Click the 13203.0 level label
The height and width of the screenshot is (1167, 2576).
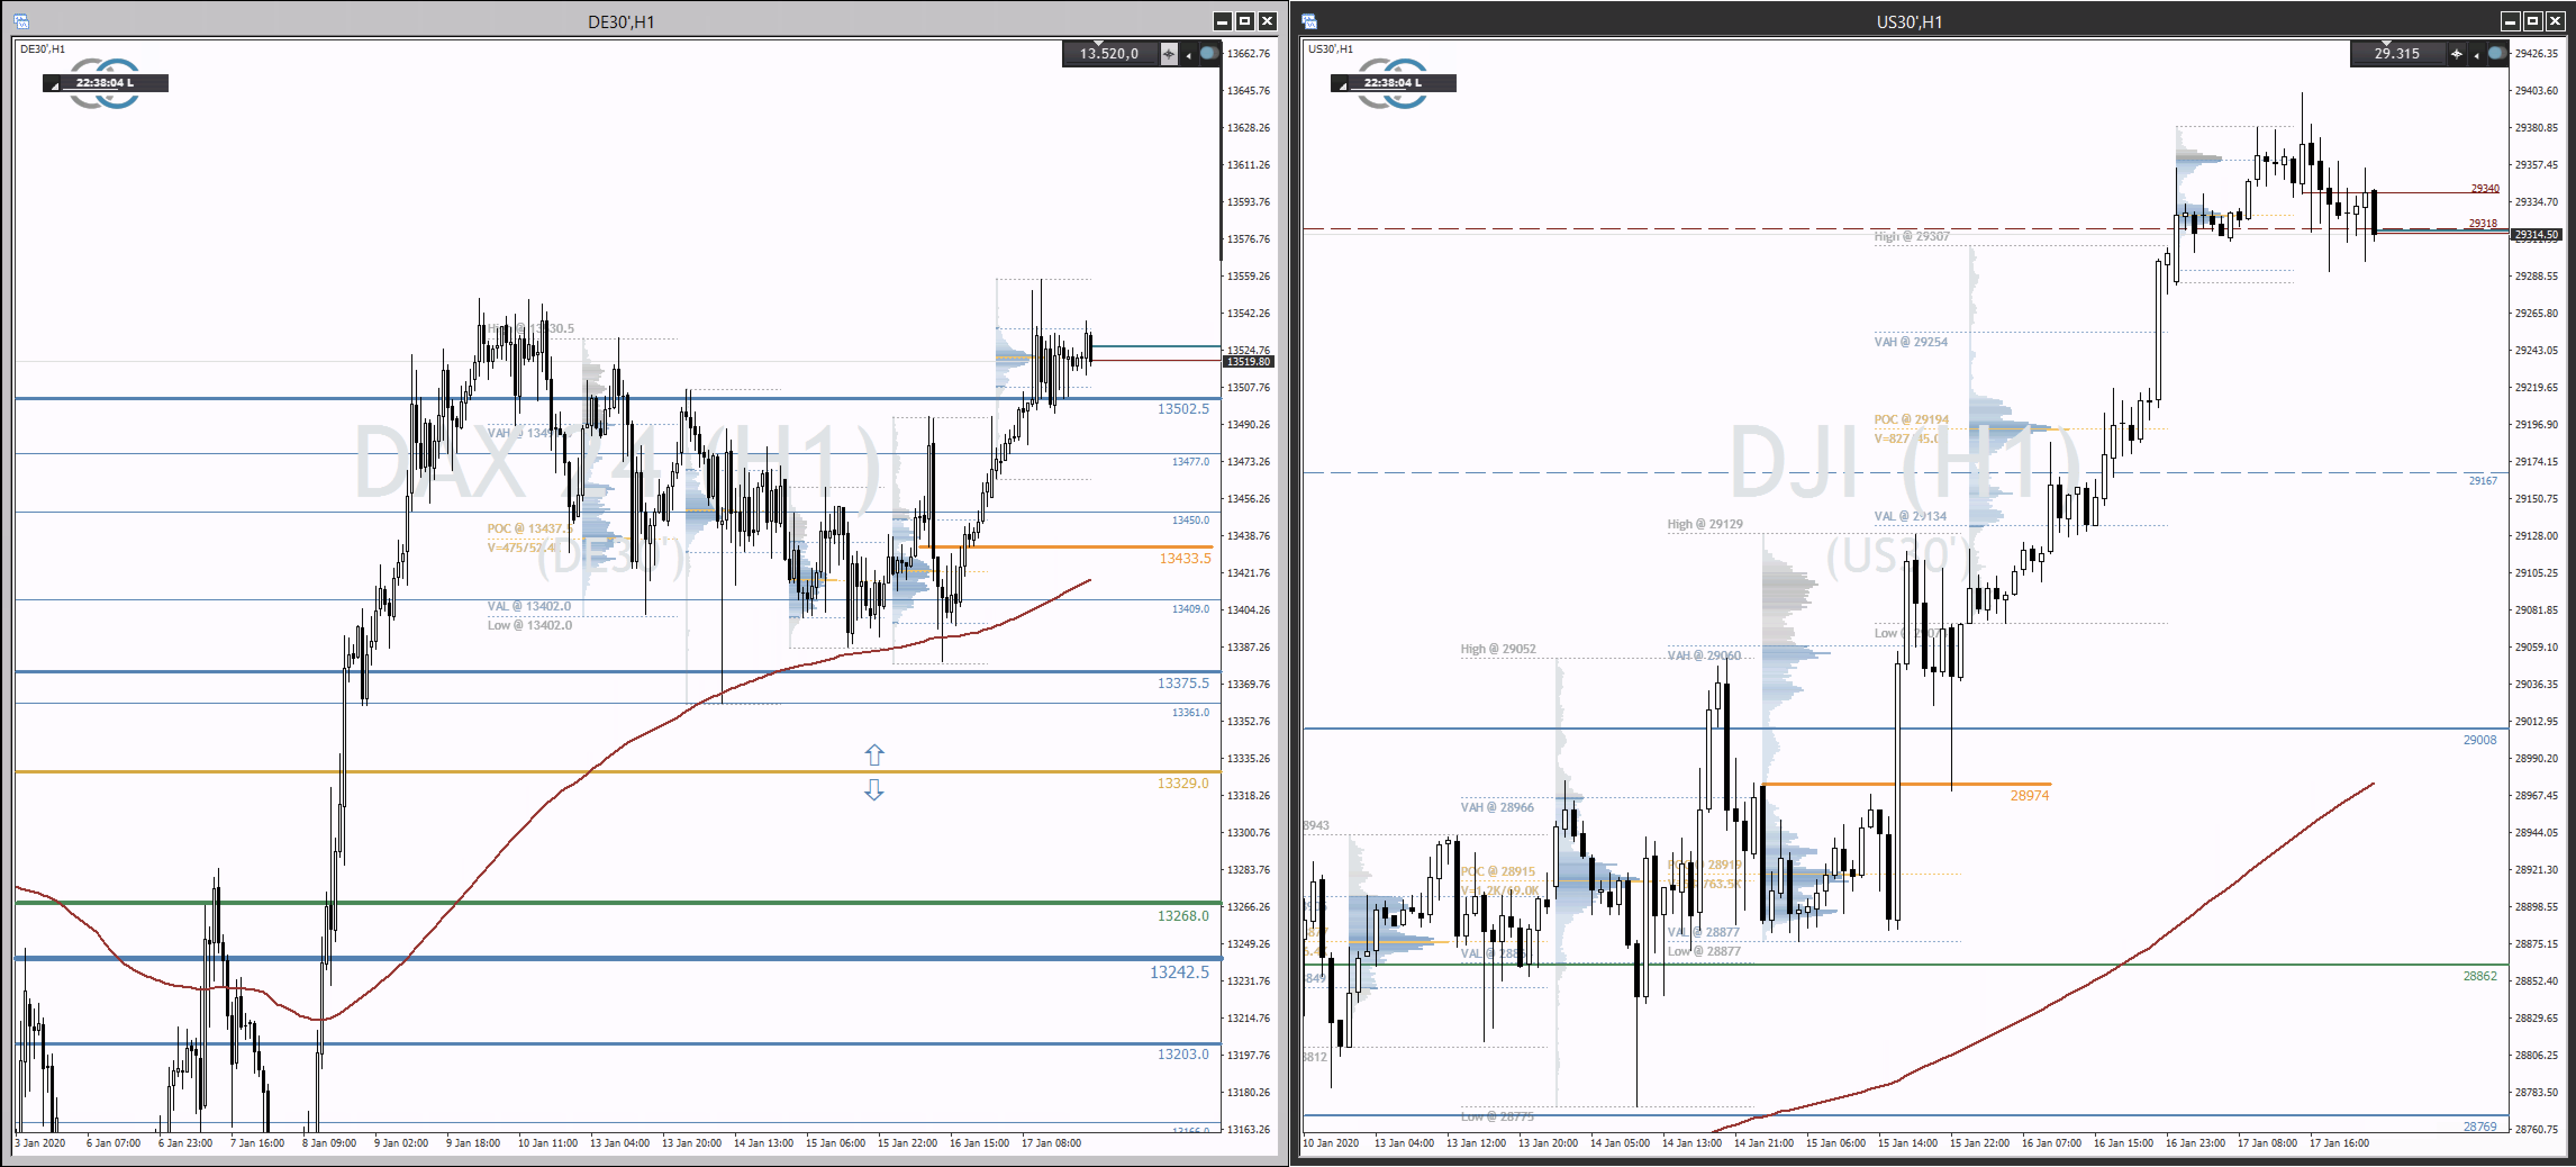click(1183, 1054)
